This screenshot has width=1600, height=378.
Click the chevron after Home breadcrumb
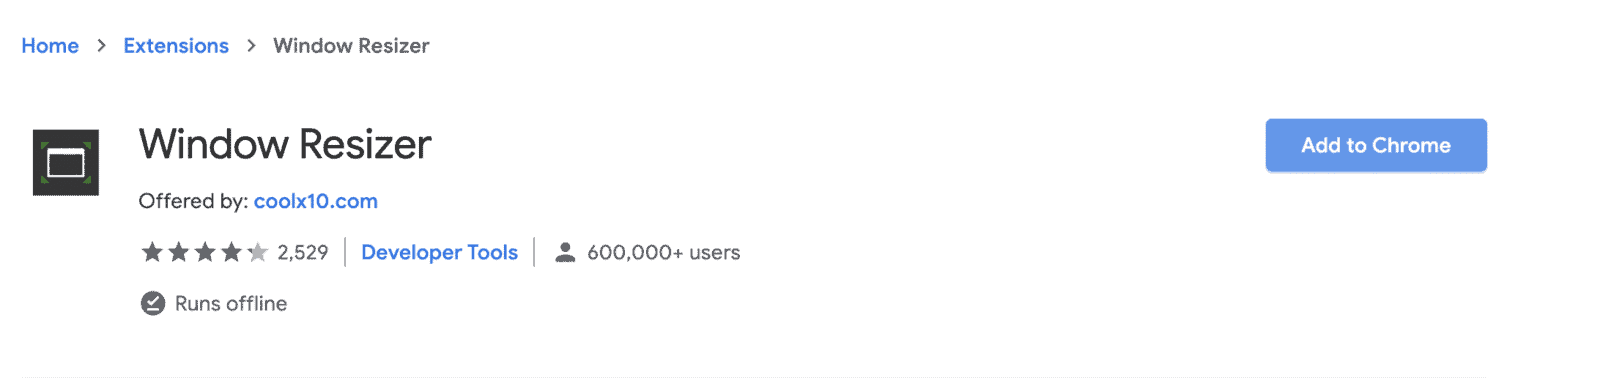[x=101, y=46]
